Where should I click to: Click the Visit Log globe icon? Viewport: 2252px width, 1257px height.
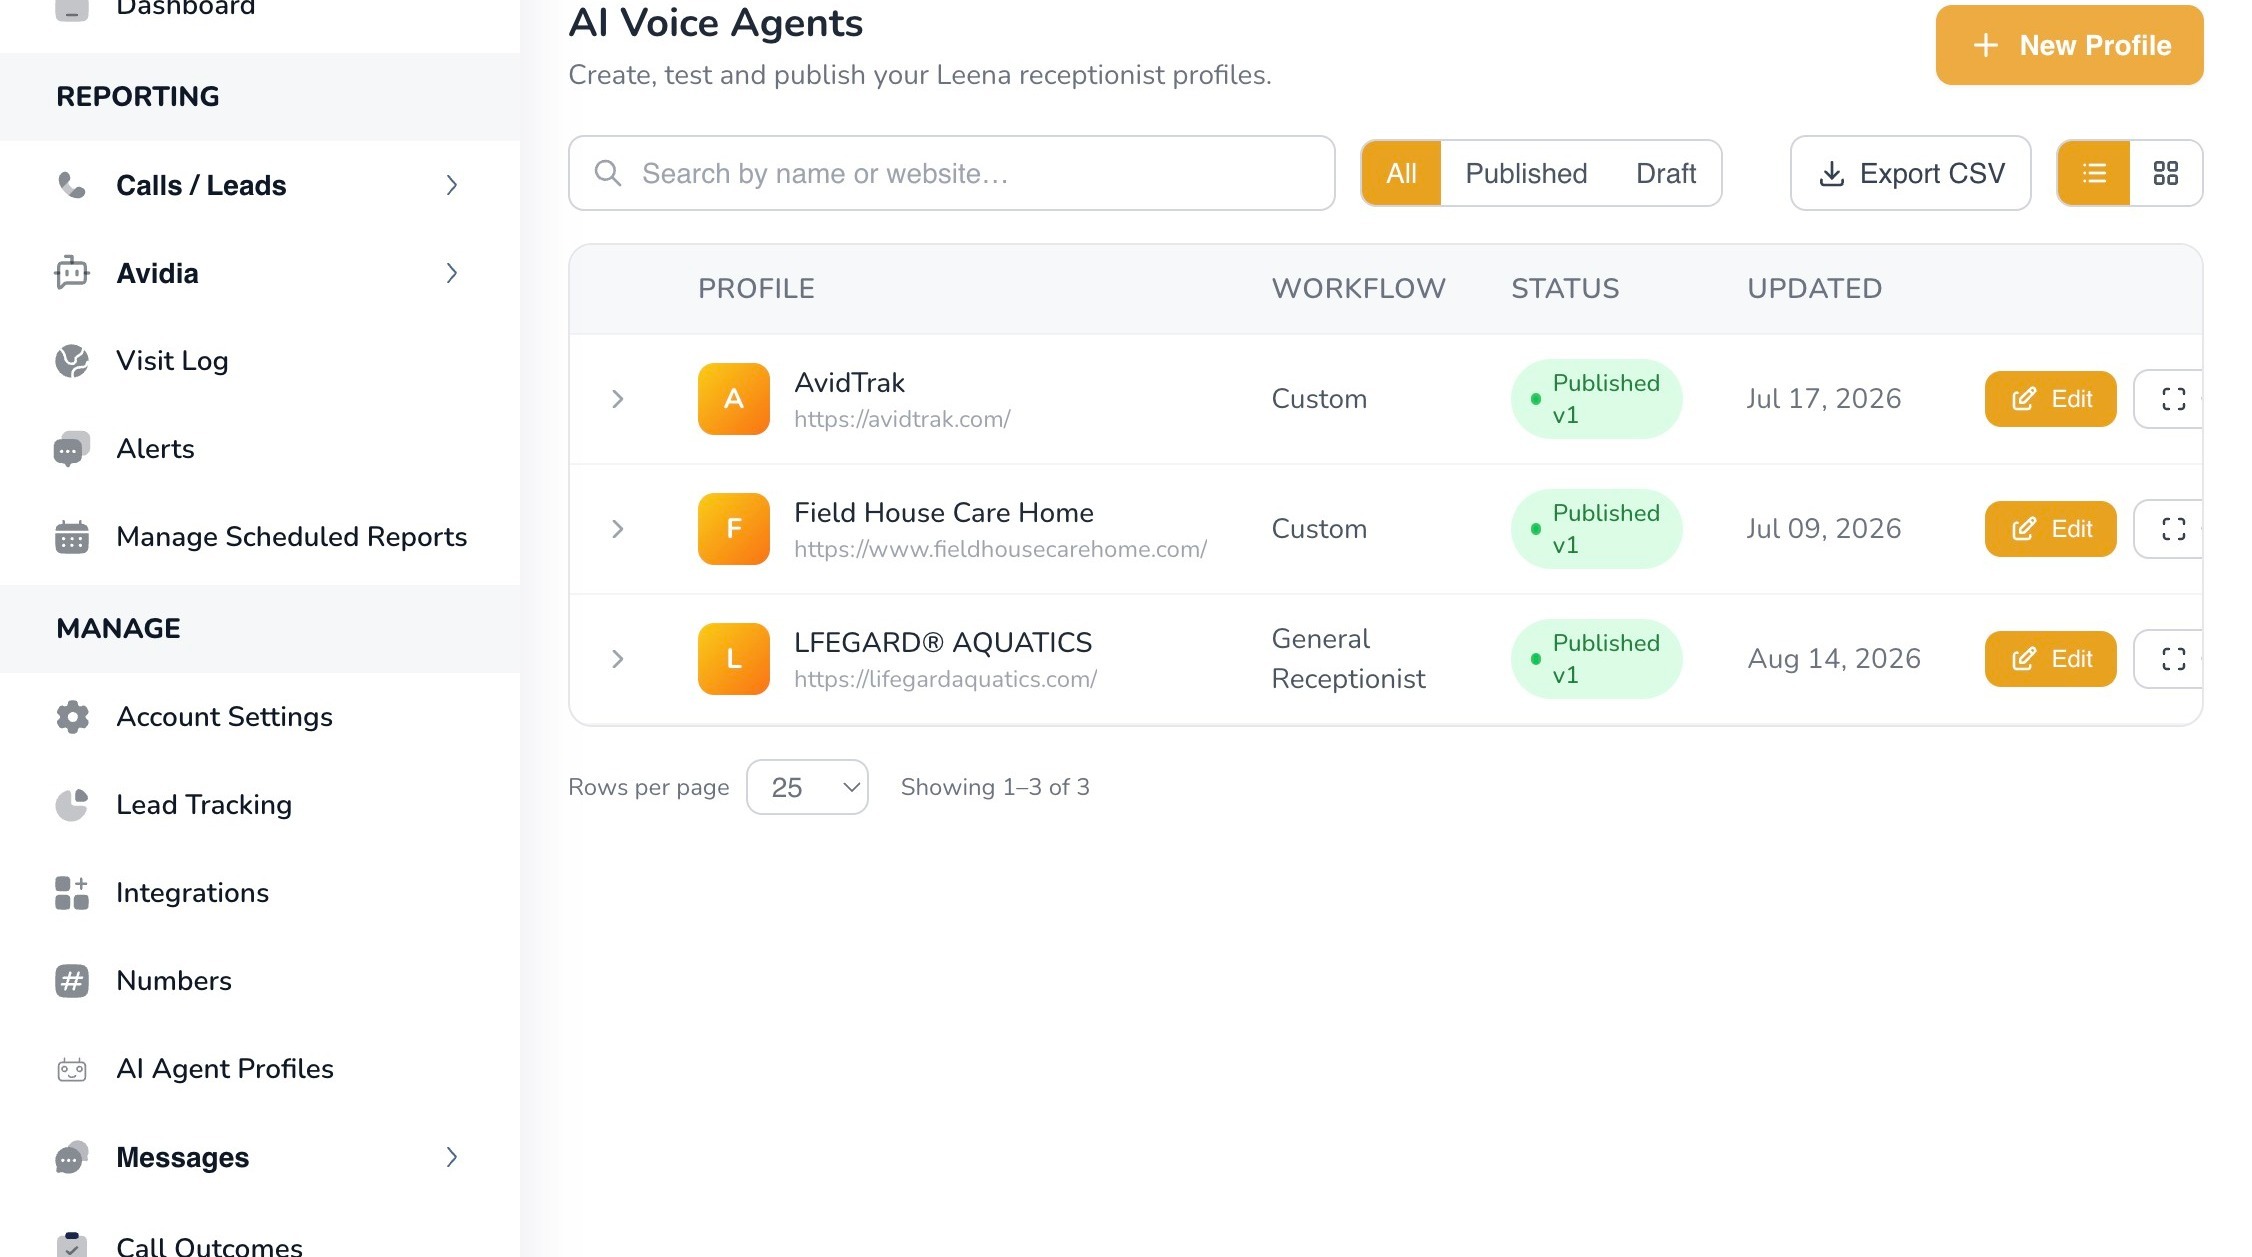pyautogui.click(x=71, y=361)
